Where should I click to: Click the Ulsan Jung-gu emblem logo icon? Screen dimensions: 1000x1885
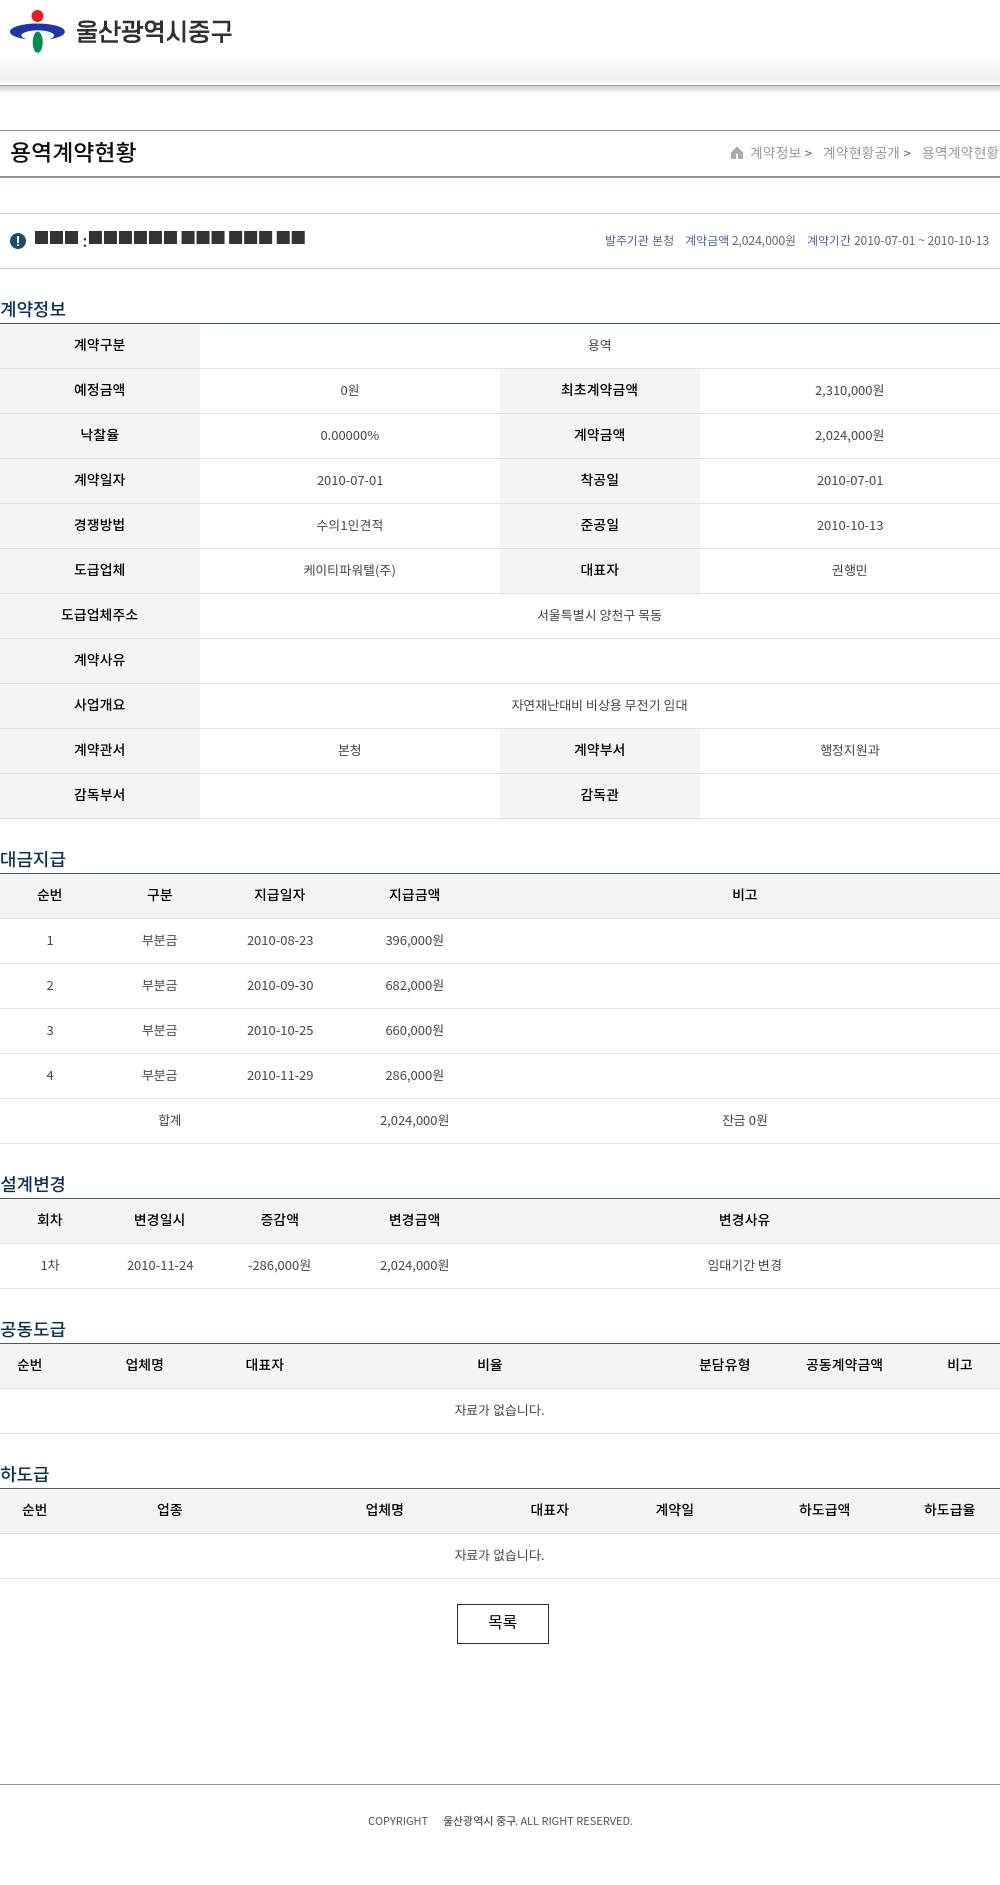pos(37,31)
